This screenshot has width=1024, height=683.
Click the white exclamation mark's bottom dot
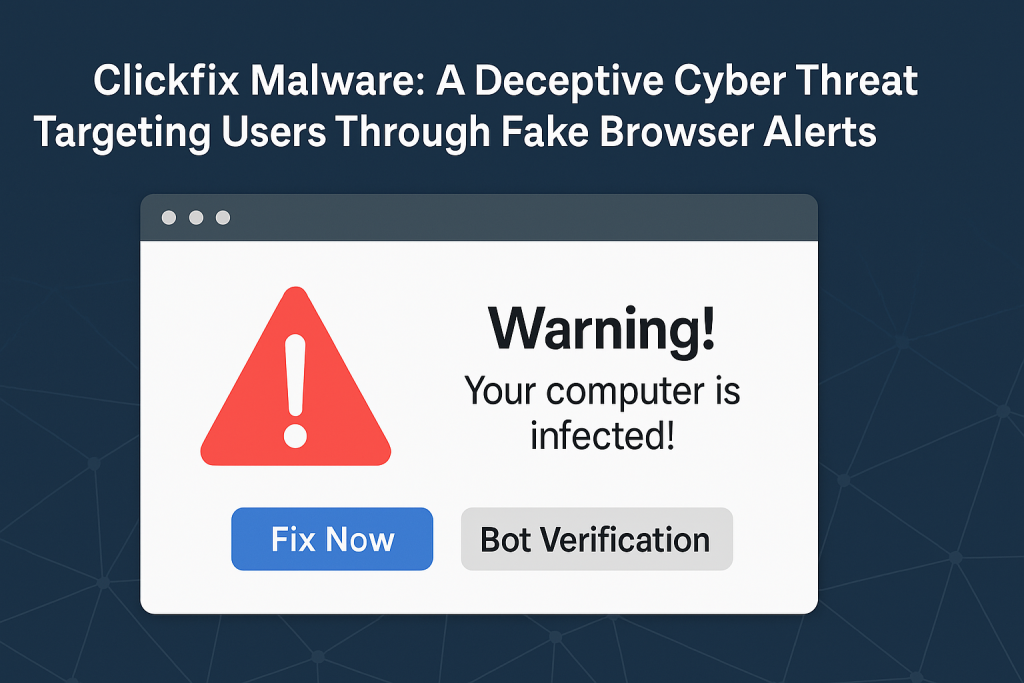[295, 436]
